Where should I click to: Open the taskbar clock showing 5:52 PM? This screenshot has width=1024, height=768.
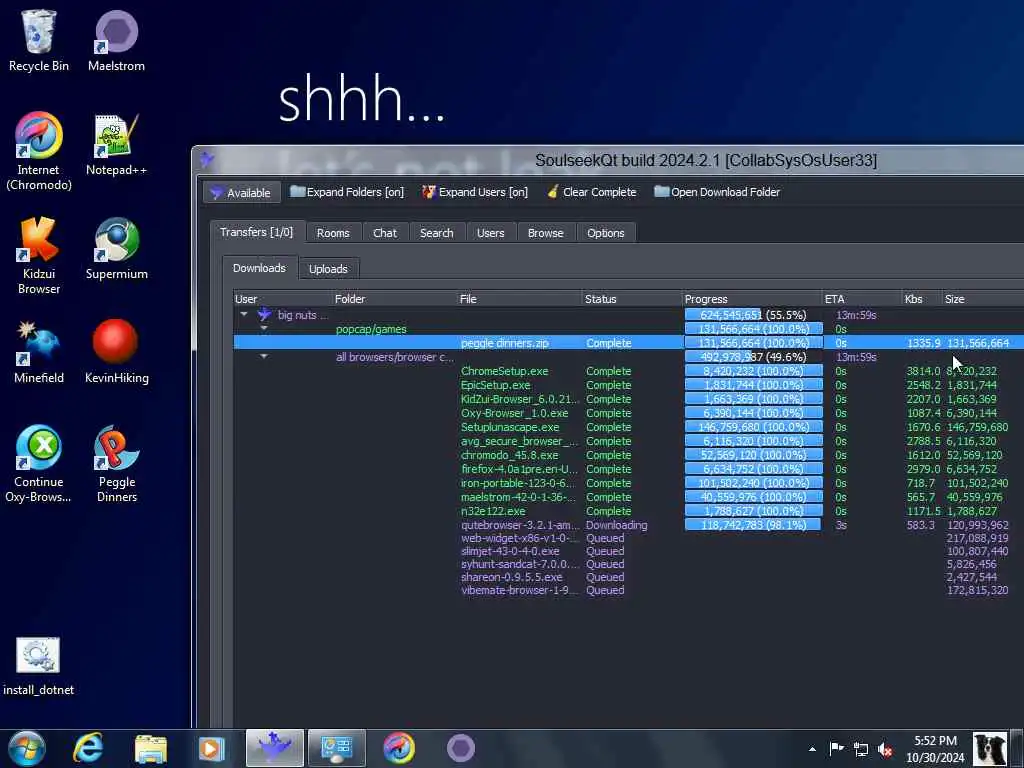point(935,749)
